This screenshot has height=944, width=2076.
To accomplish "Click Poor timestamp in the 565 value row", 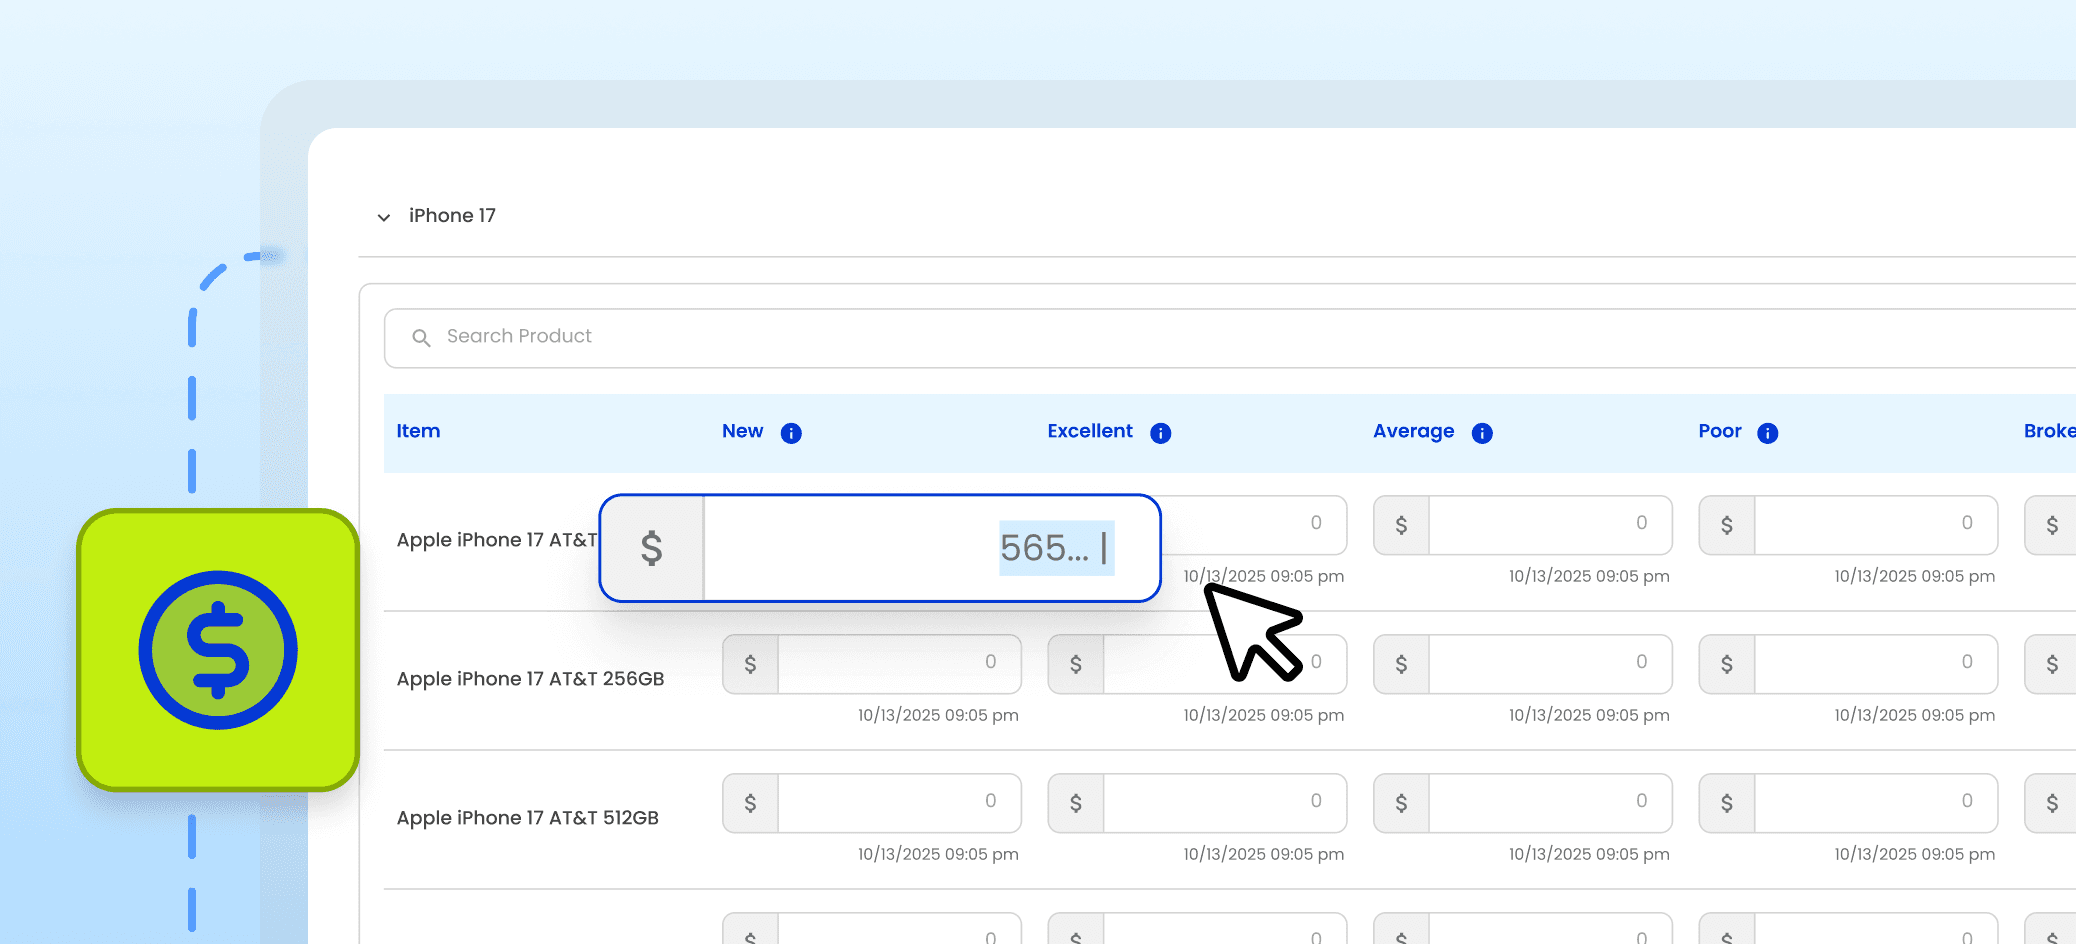I will coord(1914,576).
